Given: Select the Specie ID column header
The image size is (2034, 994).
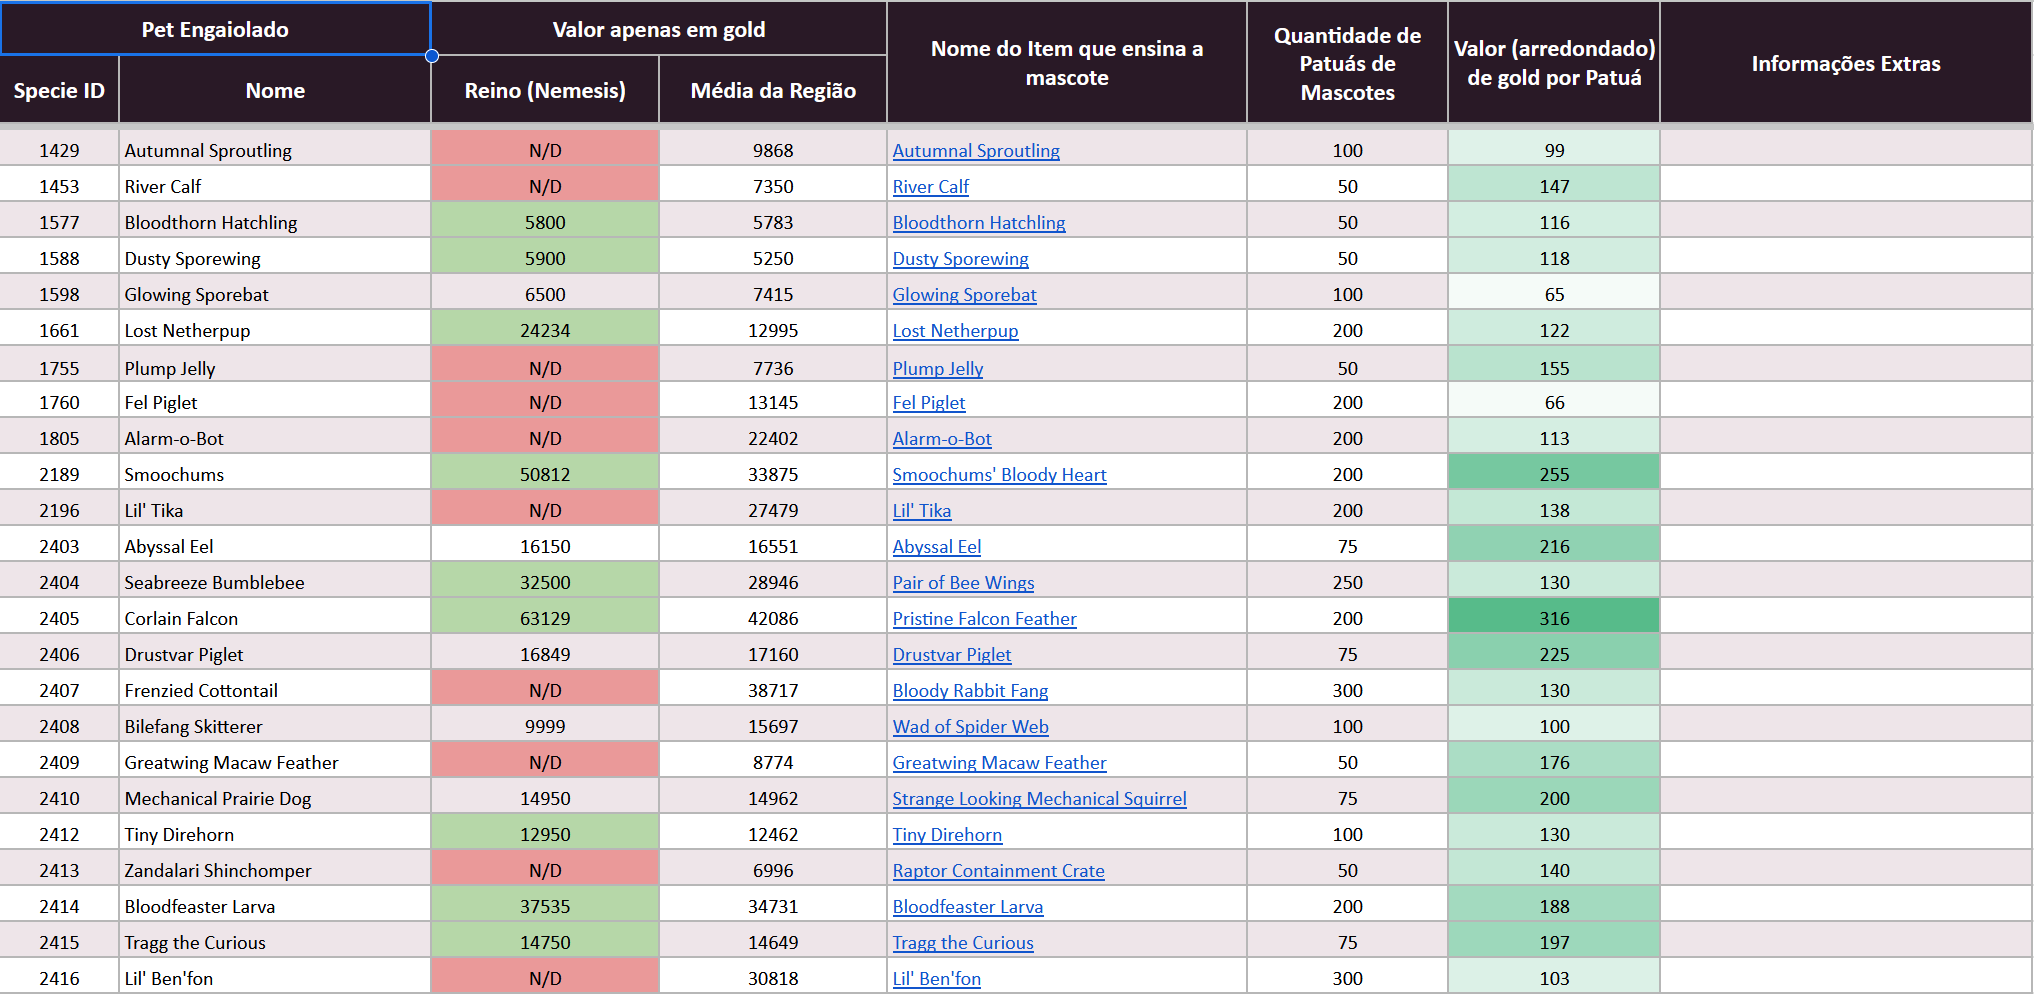Looking at the screenshot, I should tap(59, 90).
